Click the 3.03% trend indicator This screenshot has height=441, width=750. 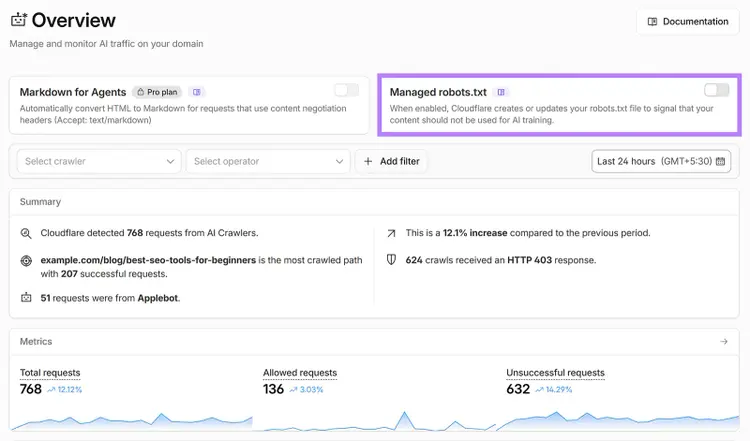coord(307,390)
